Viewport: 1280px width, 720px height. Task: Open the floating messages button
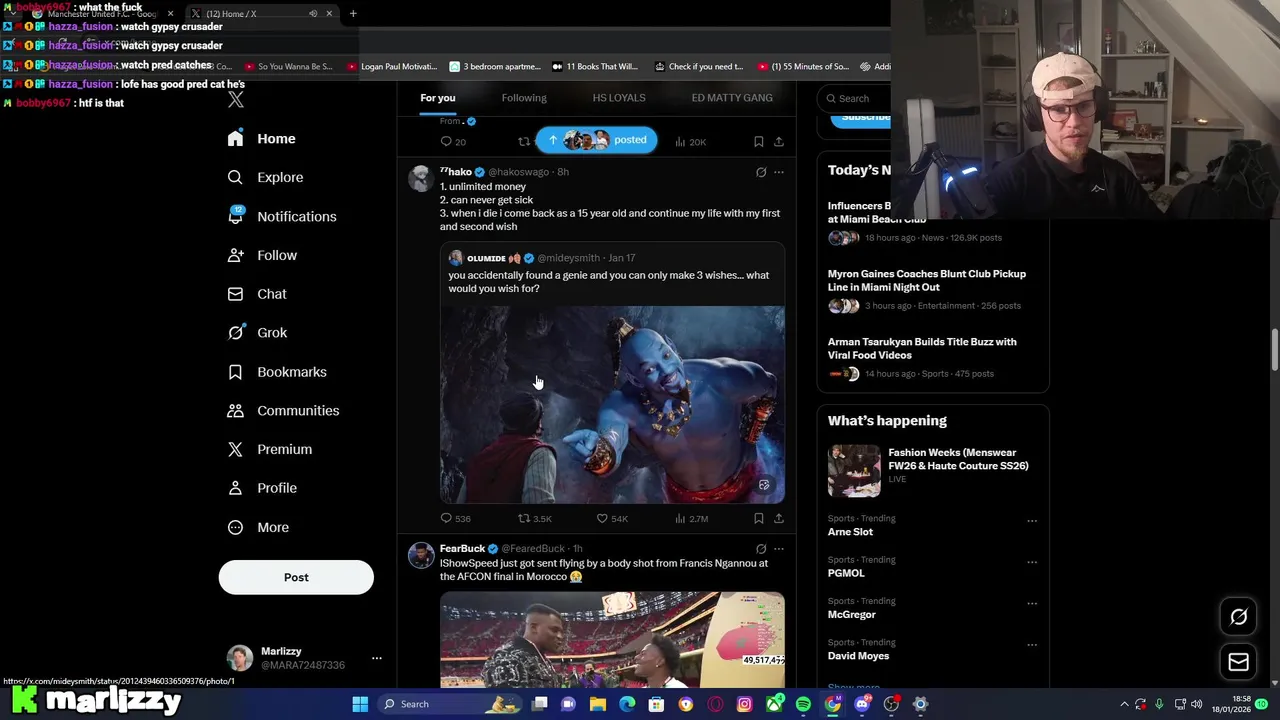[x=1238, y=662]
